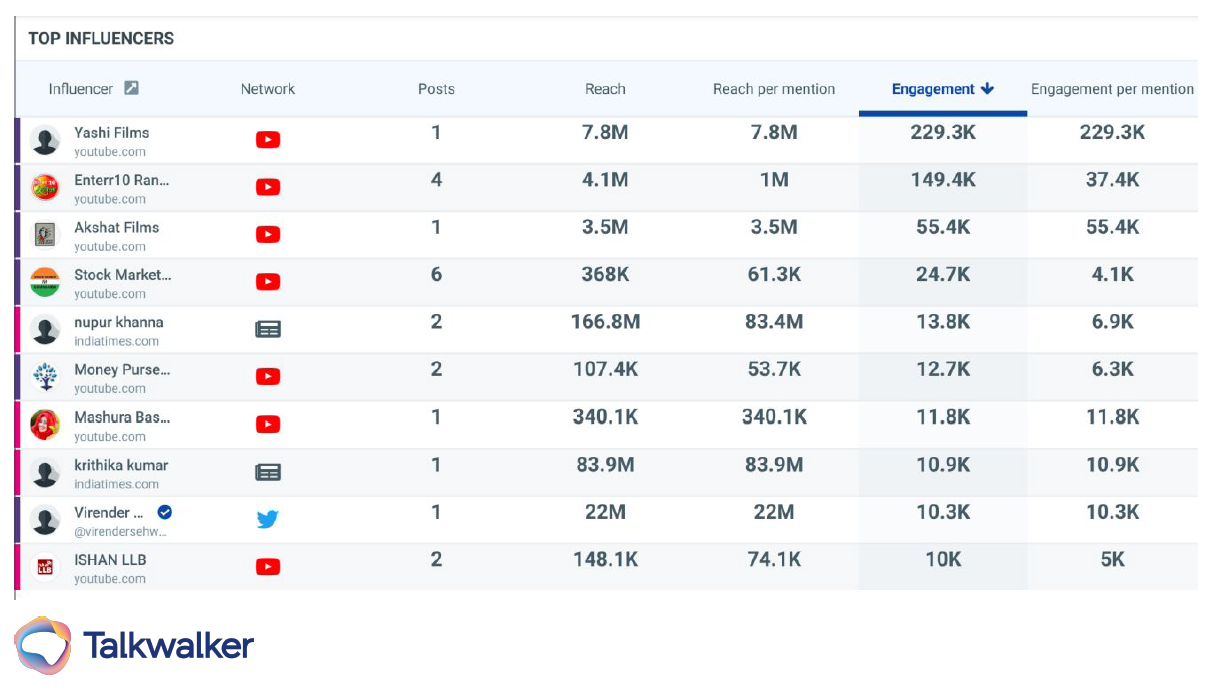
Task: Open the Yashi Films avatar
Action: coord(45,141)
